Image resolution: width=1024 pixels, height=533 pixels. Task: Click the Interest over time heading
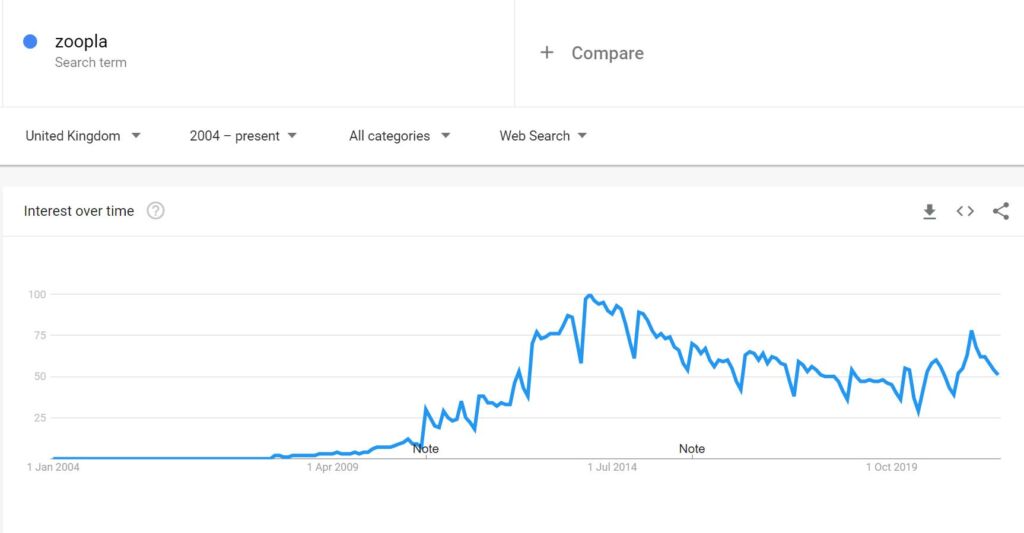coord(79,211)
